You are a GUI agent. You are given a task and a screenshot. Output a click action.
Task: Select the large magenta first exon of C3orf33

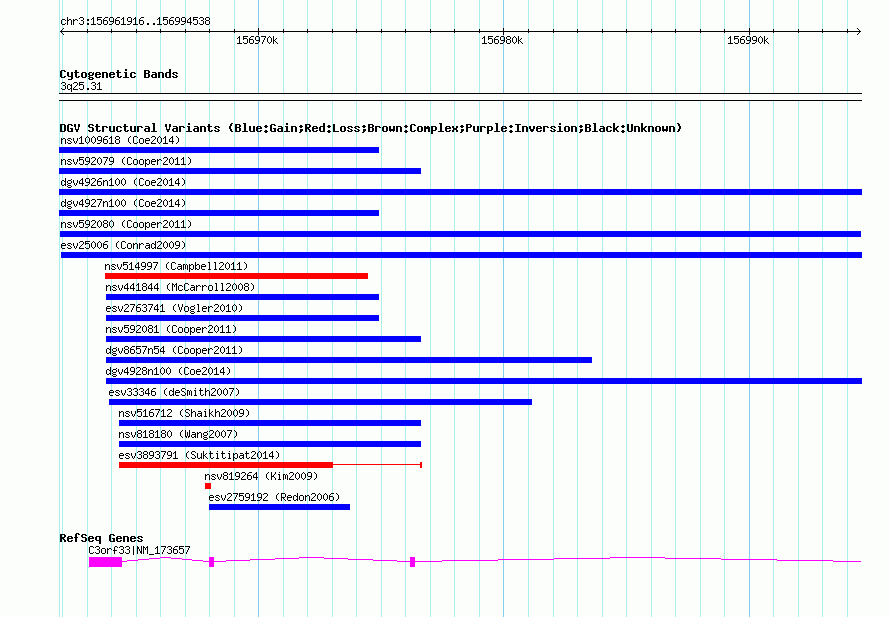[x=106, y=562]
